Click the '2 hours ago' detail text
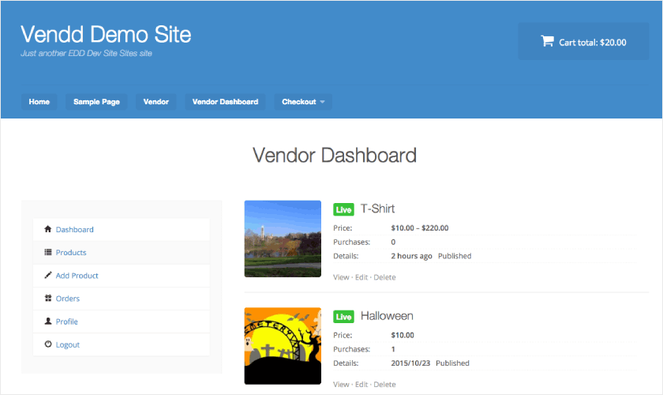This screenshot has width=663, height=395. point(411,256)
